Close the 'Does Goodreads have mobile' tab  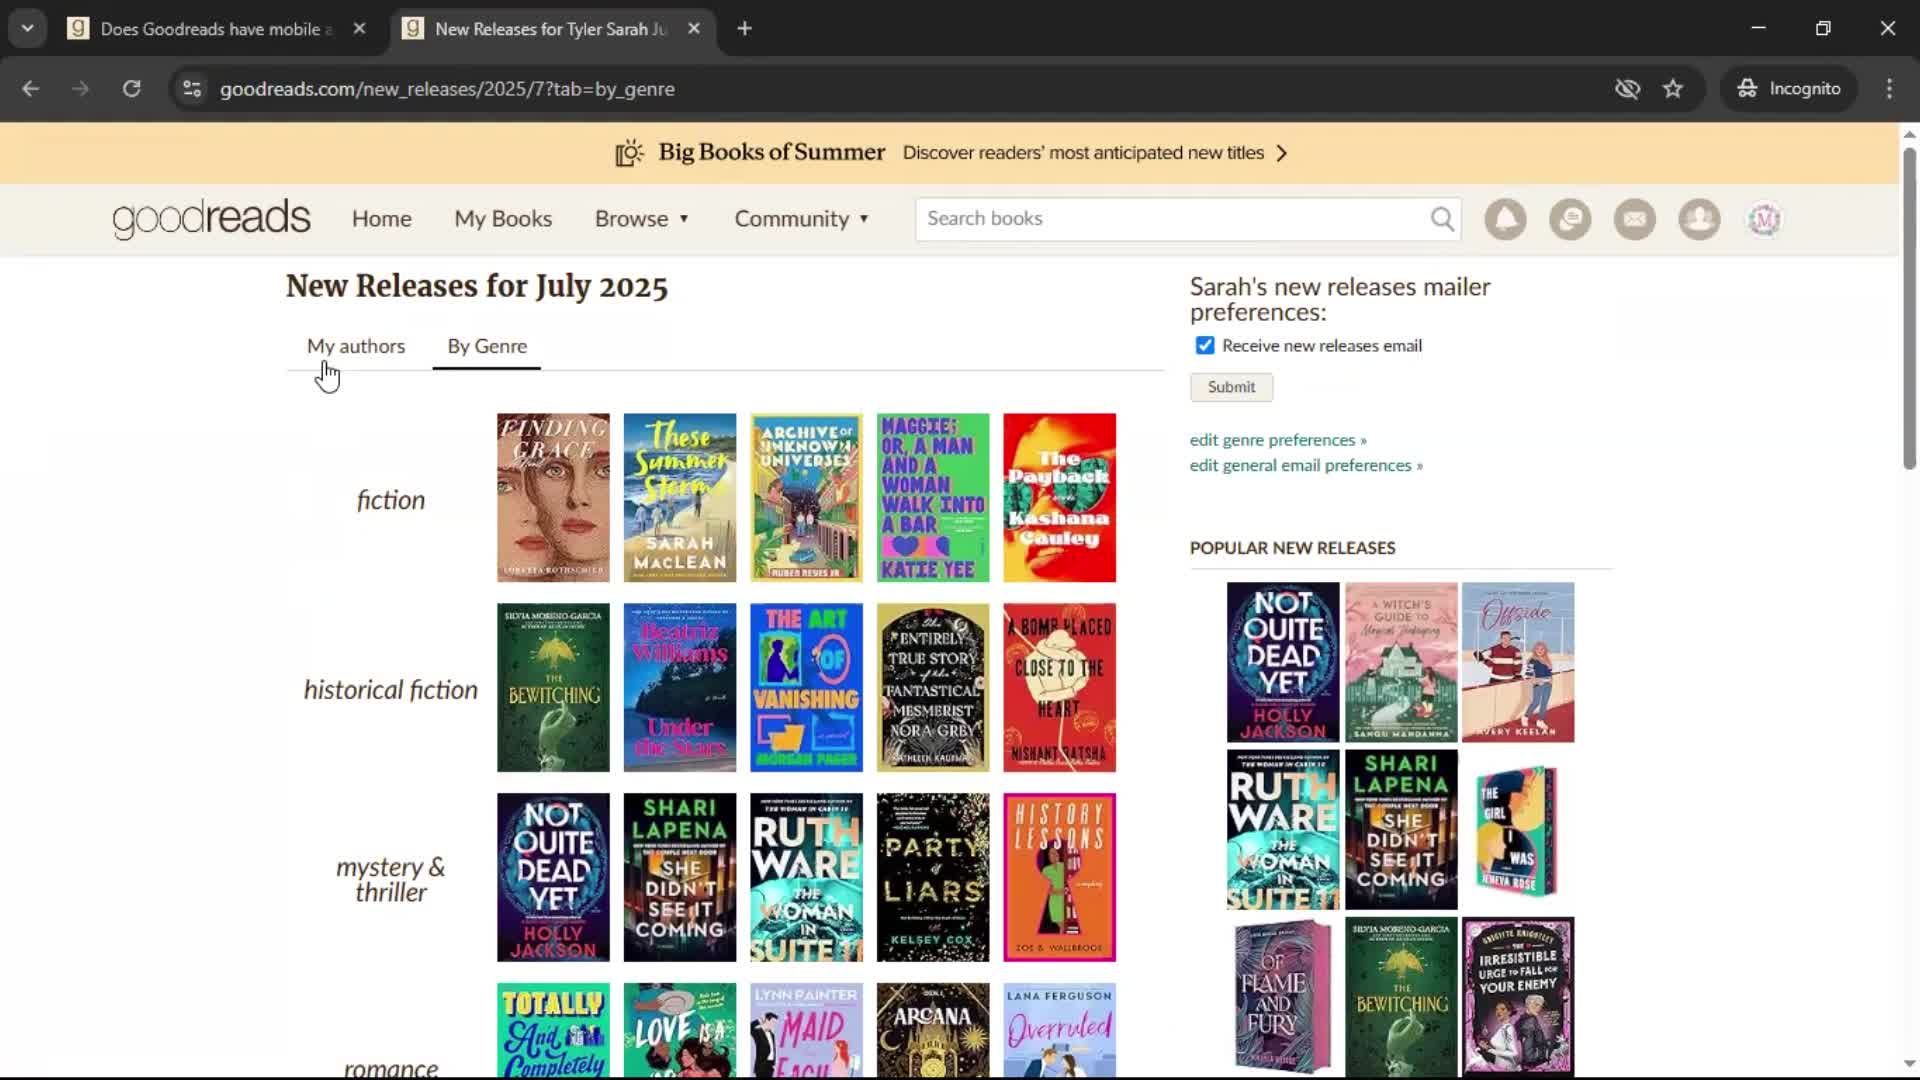click(359, 29)
